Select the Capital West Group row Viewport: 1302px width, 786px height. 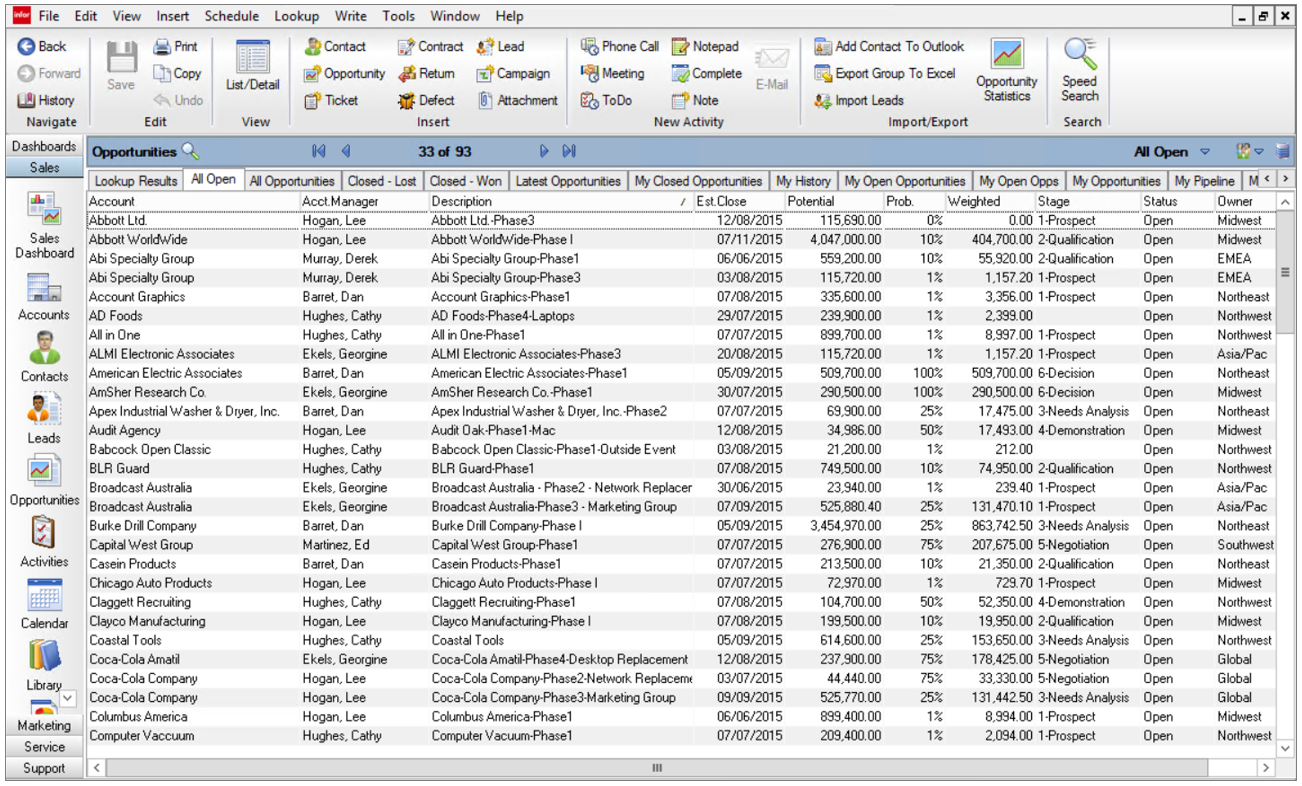682,545
